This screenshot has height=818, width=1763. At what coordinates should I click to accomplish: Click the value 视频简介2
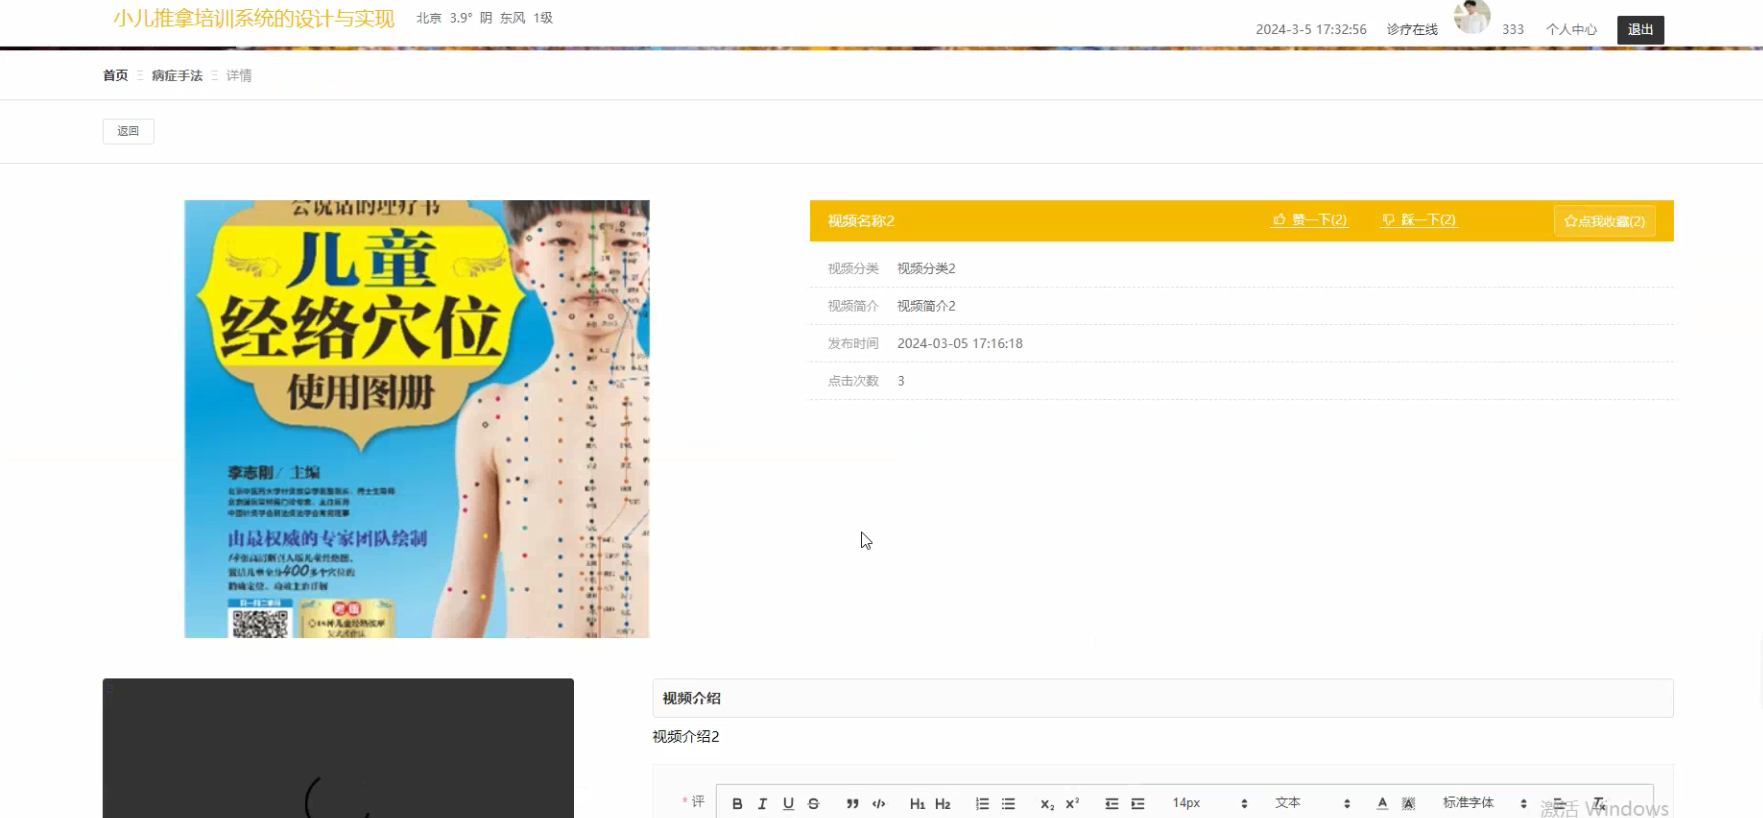click(x=926, y=306)
